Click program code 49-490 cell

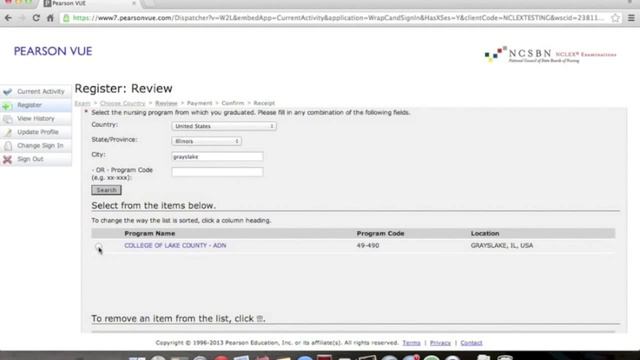coord(368,246)
